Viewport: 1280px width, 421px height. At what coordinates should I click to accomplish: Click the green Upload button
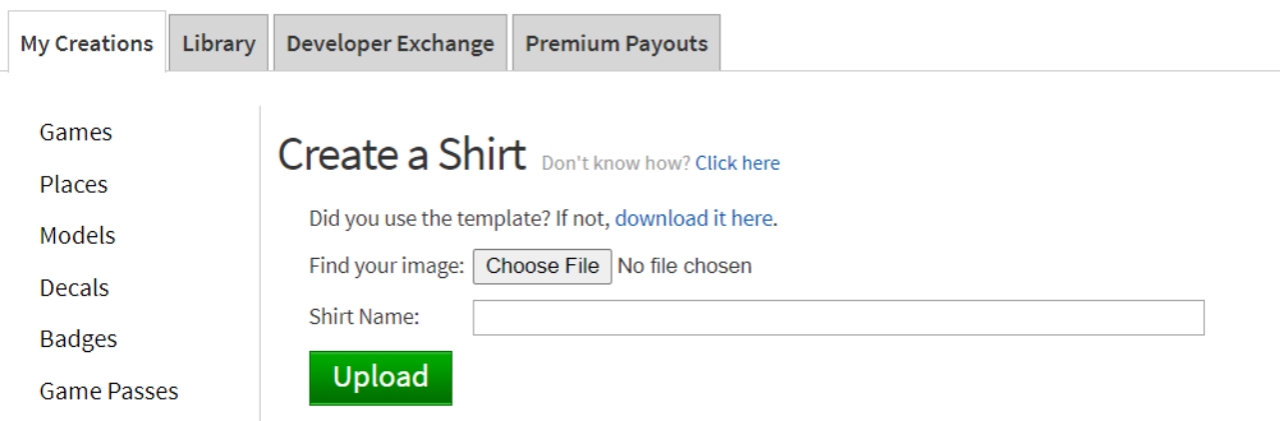[x=380, y=377]
